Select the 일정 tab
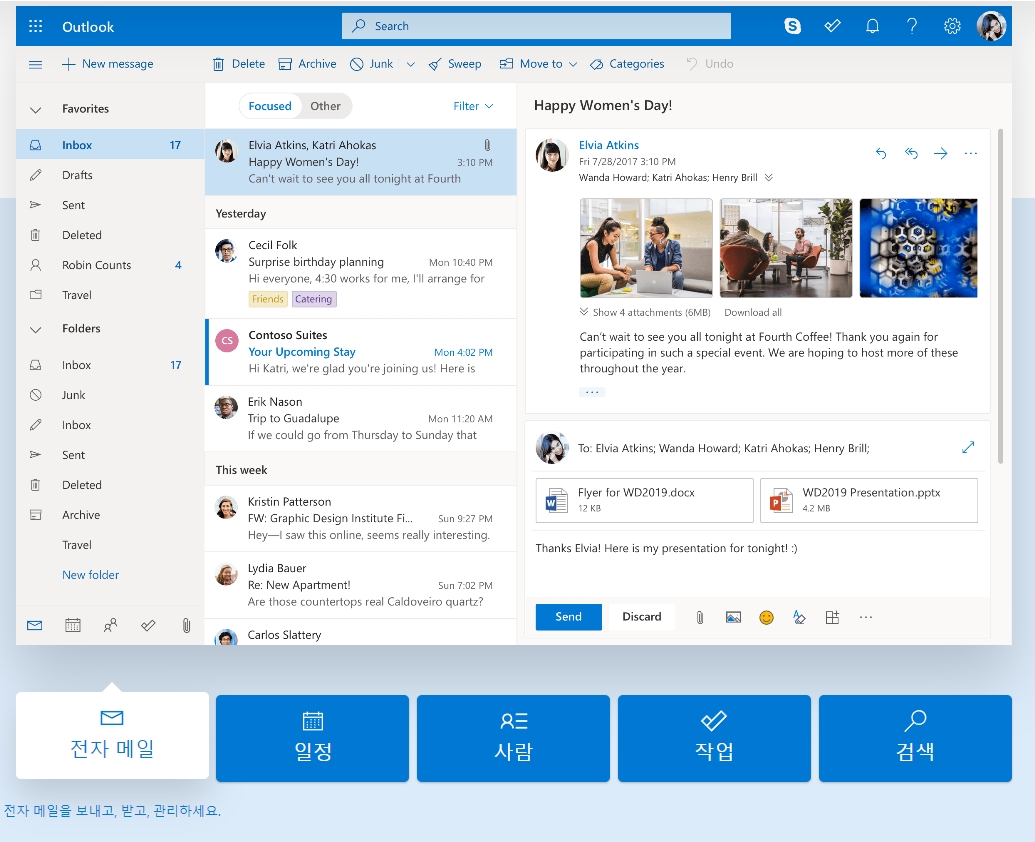This screenshot has height=842, width=1035. point(312,738)
